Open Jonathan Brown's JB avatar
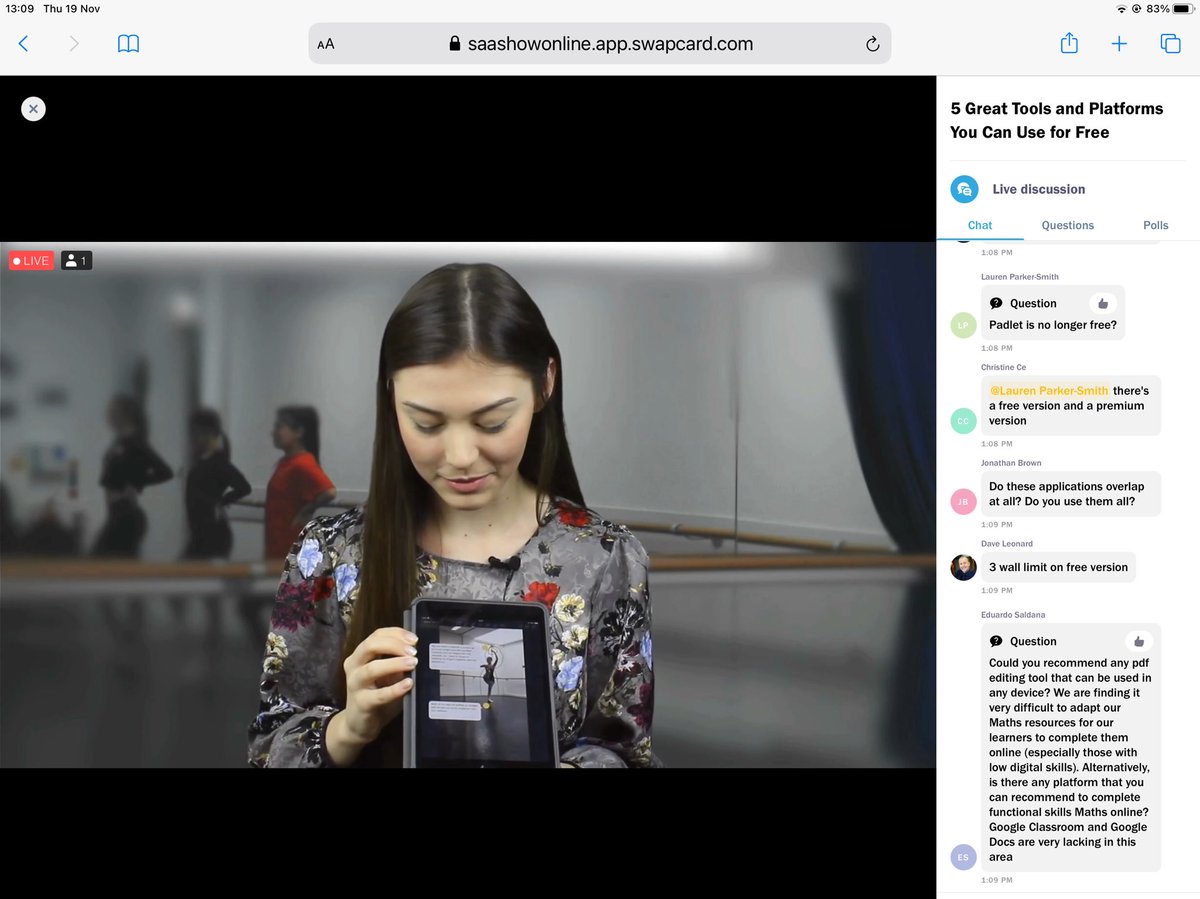The width and height of the screenshot is (1200, 899). (x=963, y=502)
